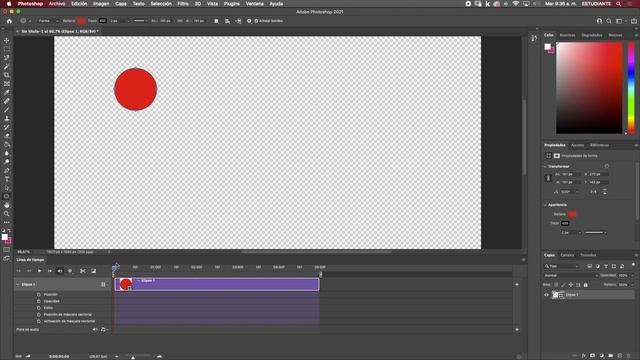The image size is (640, 360).
Task: Select the Rectangular Marquee tool
Action: [7, 49]
